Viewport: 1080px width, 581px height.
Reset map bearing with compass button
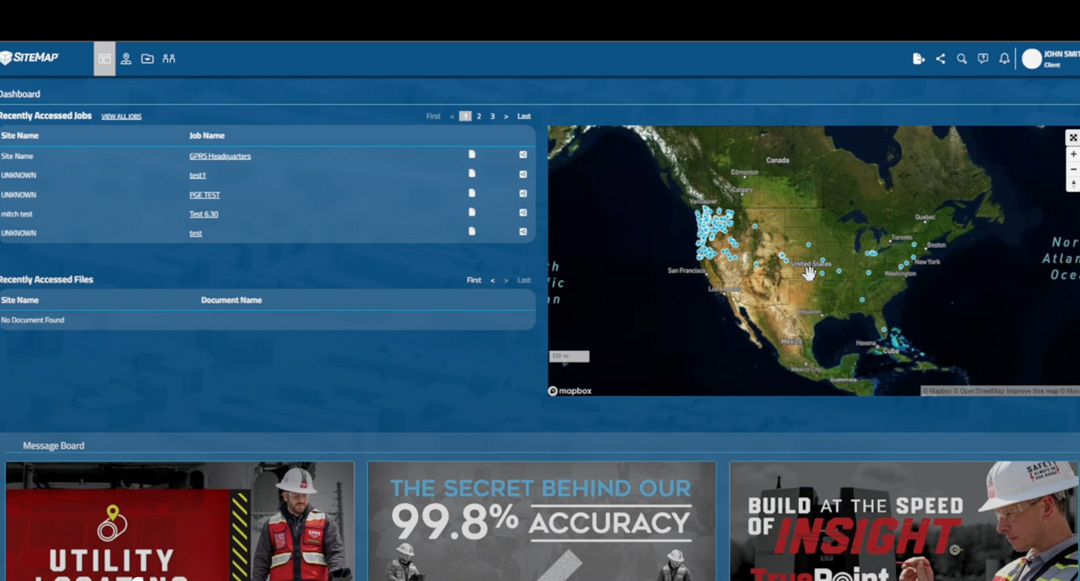[x=1072, y=184]
